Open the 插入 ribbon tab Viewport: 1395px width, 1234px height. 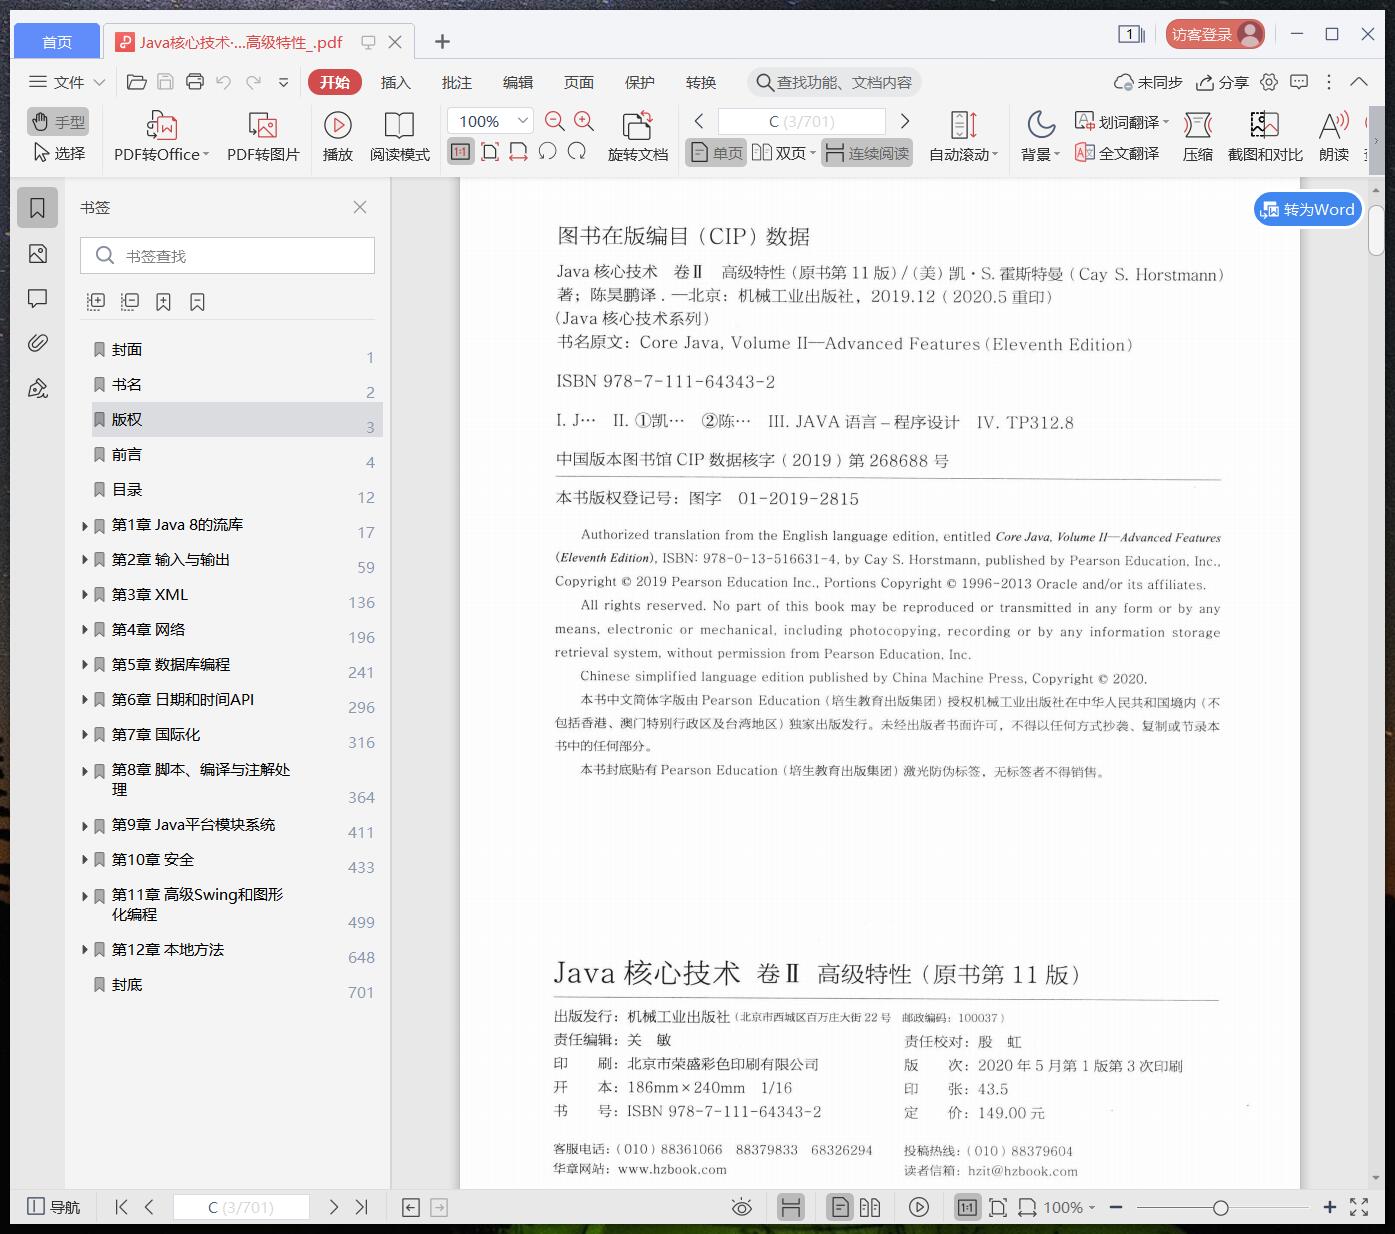coord(396,82)
